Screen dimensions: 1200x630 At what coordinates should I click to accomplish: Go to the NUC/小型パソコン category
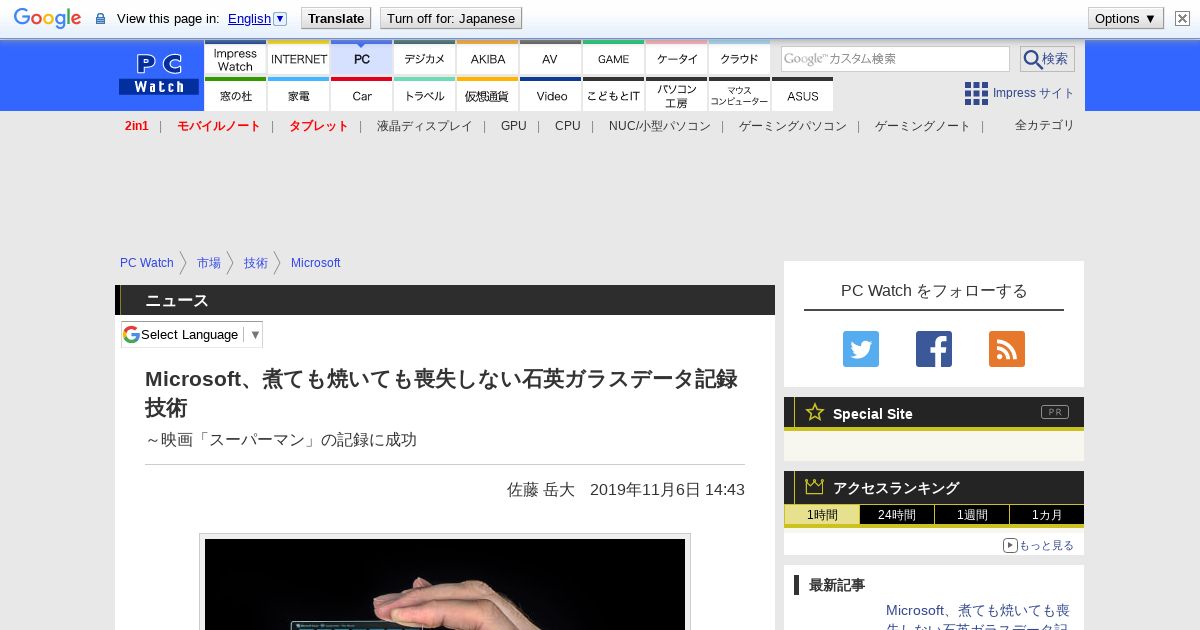tap(660, 126)
